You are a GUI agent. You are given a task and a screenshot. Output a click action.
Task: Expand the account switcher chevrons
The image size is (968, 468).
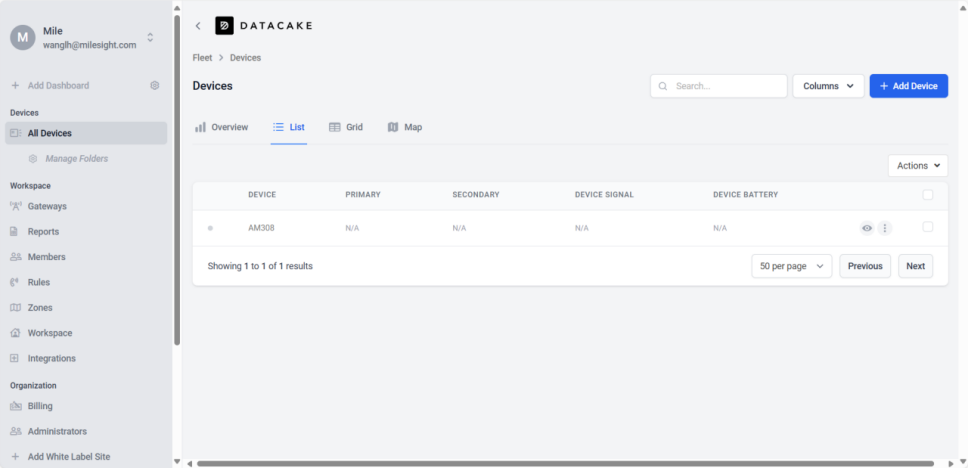[x=150, y=38]
